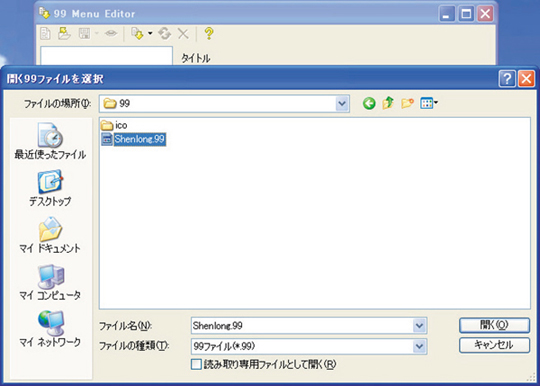Expand the file name dropdown arrow

tap(419, 326)
